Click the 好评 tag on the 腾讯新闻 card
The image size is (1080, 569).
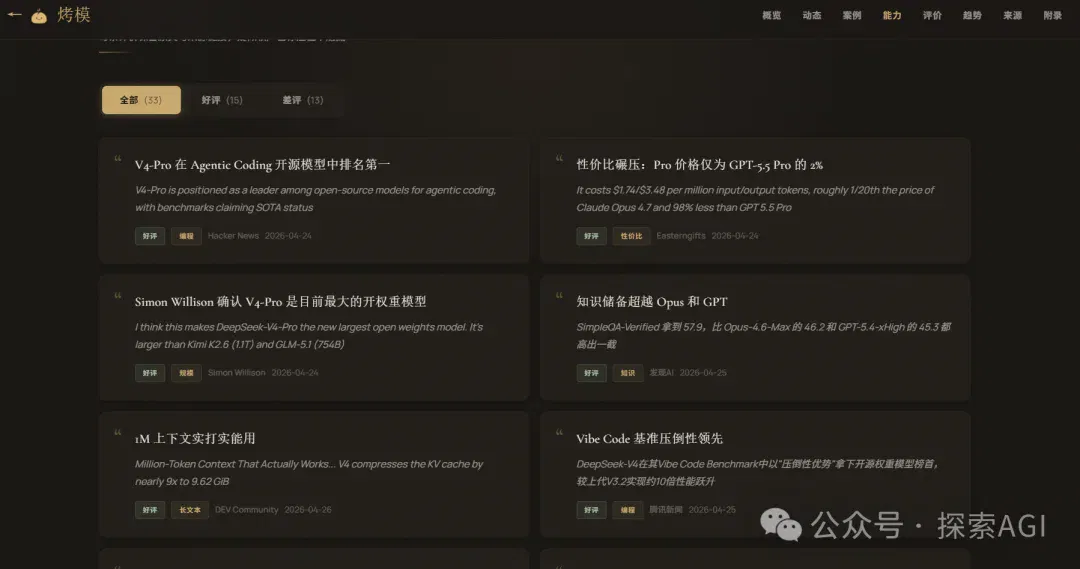591,510
